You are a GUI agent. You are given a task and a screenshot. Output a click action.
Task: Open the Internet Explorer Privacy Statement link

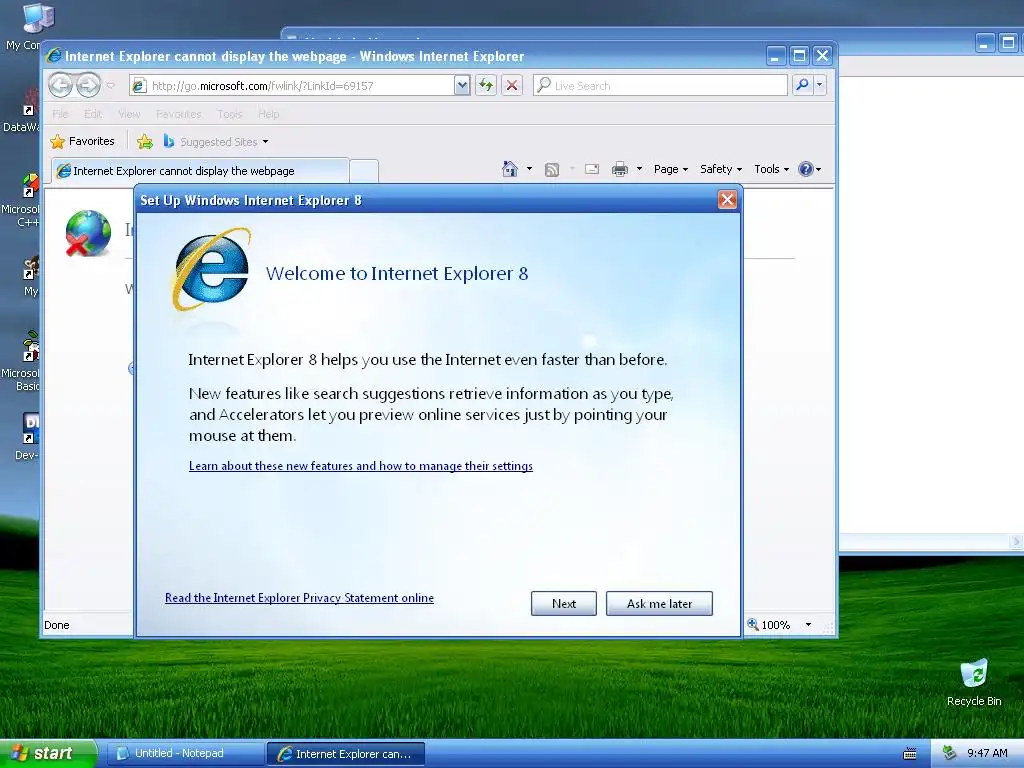(x=299, y=598)
